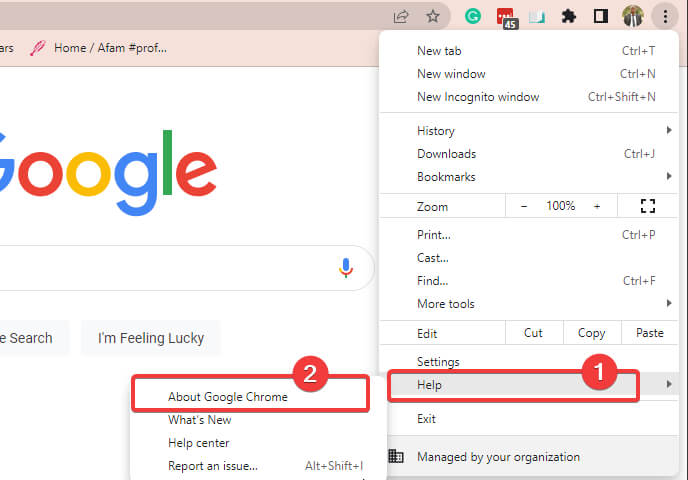Expand the Help submenu
The height and width of the screenshot is (480, 688).
click(x=529, y=385)
